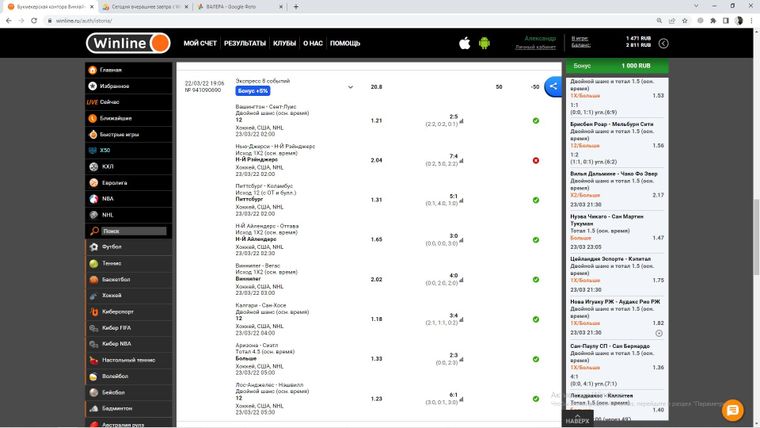Reload the page with the browser refresh icon
Image resolution: width=760 pixels, height=428 pixels.
point(33,21)
